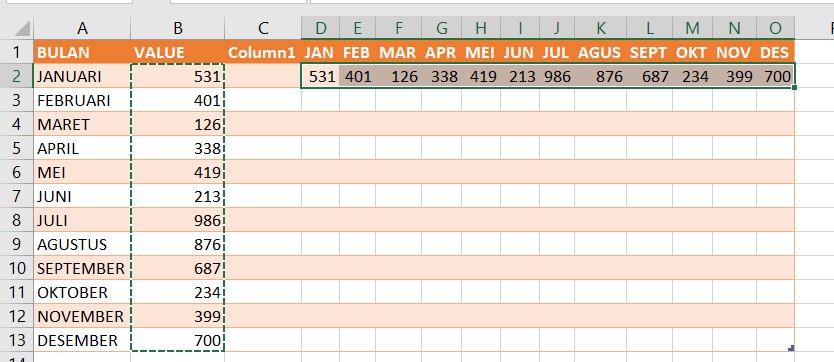Click cell with value 986 in column B

pos(178,220)
